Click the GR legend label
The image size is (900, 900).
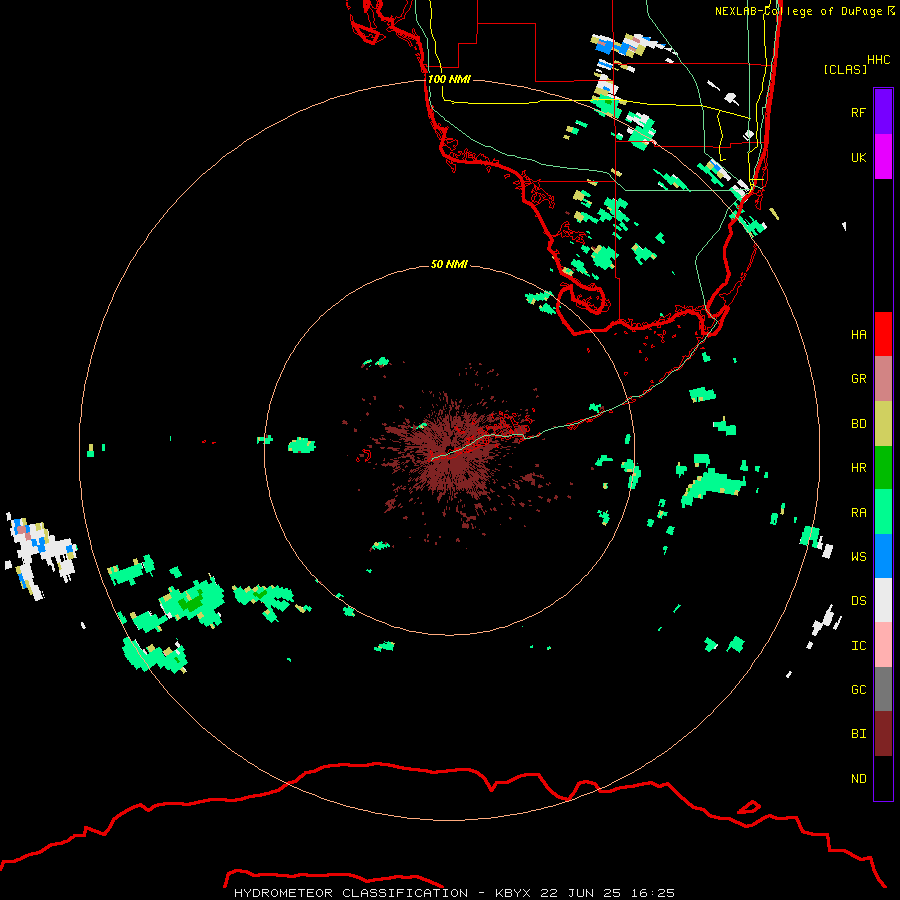(858, 379)
